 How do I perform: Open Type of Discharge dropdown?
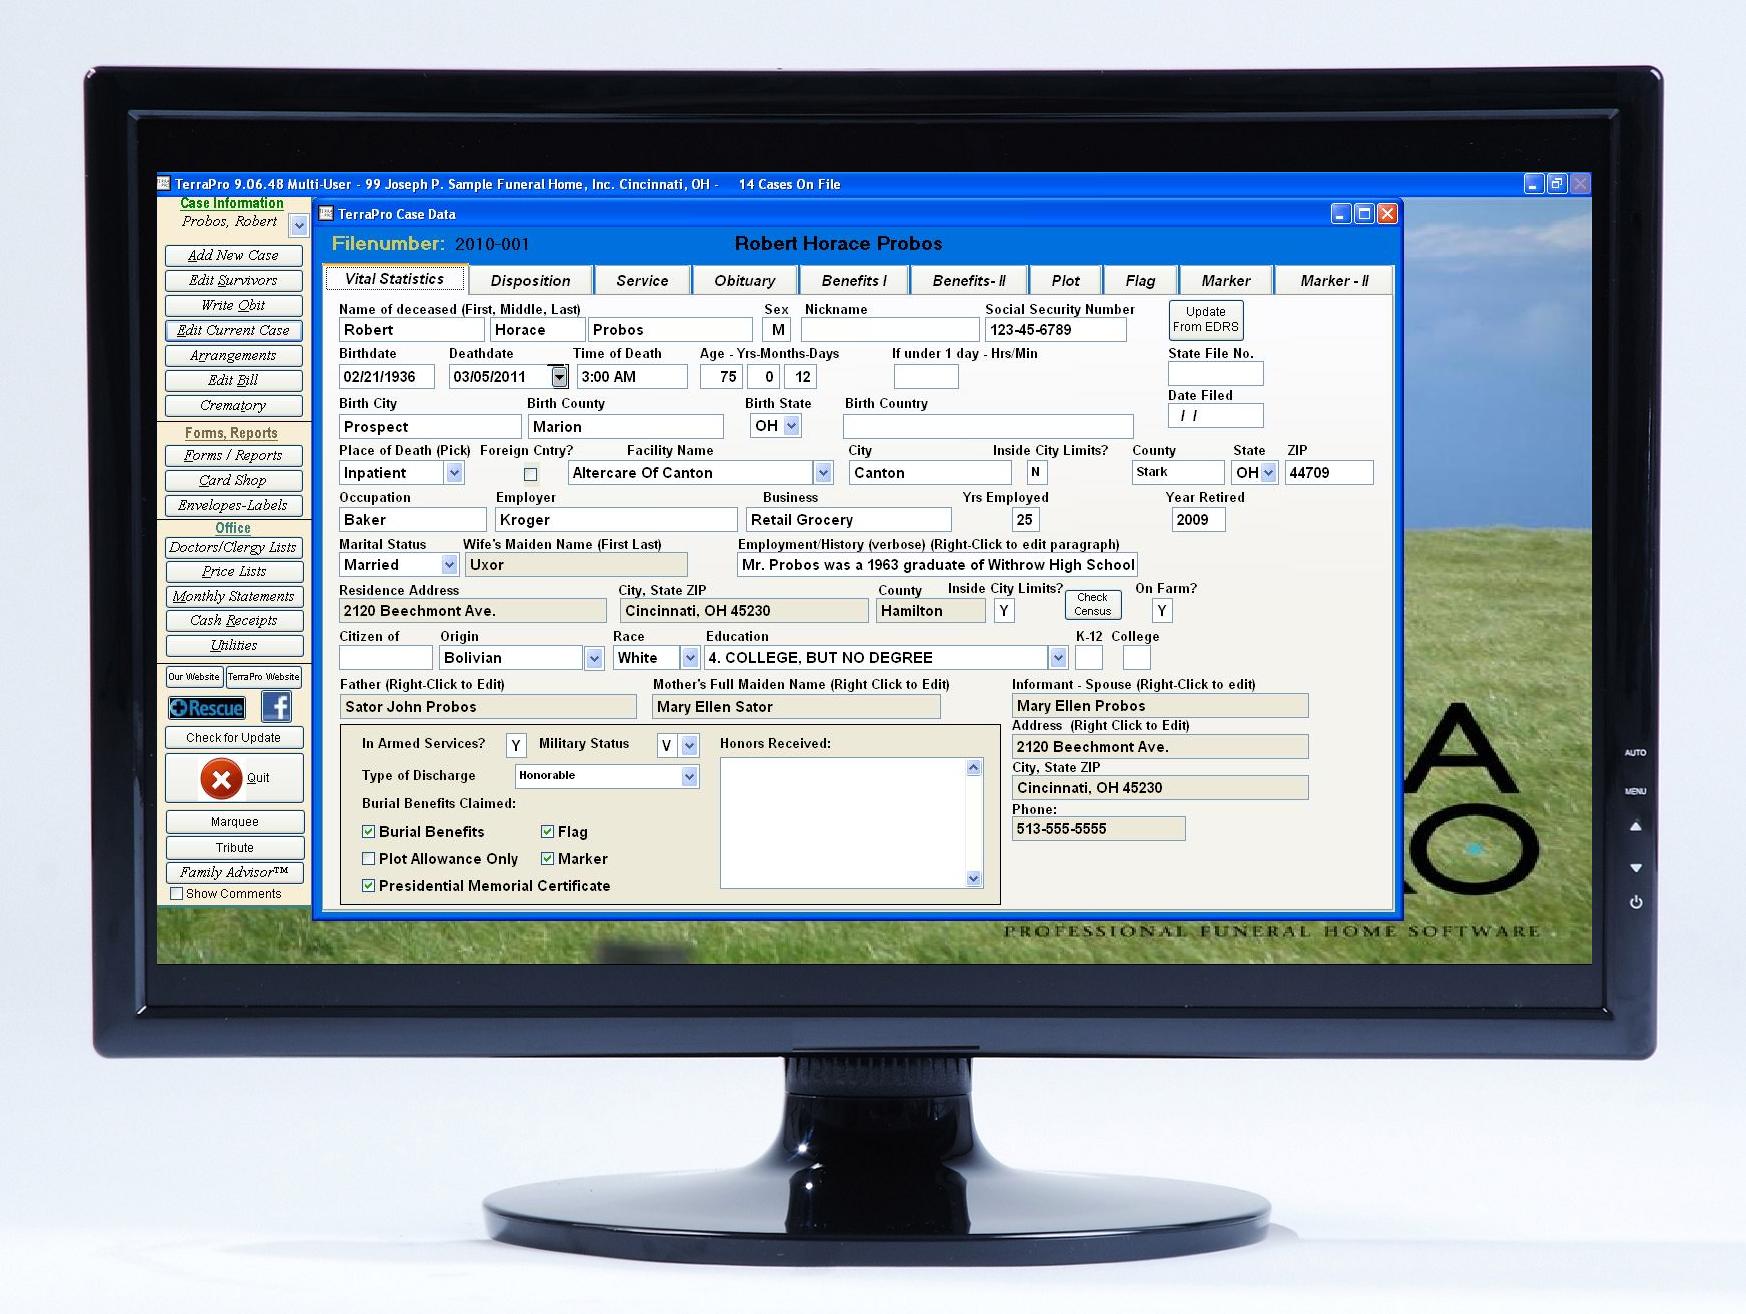pyautogui.click(x=689, y=776)
